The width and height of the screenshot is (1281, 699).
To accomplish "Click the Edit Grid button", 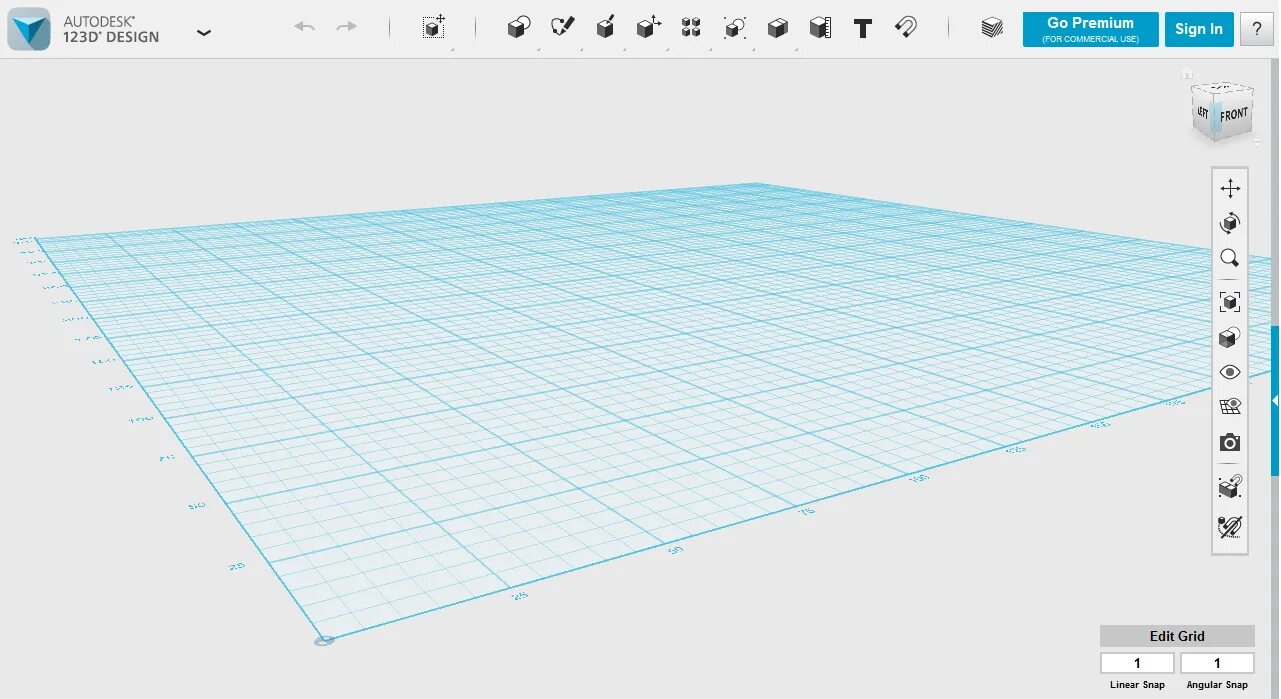I will 1177,636.
